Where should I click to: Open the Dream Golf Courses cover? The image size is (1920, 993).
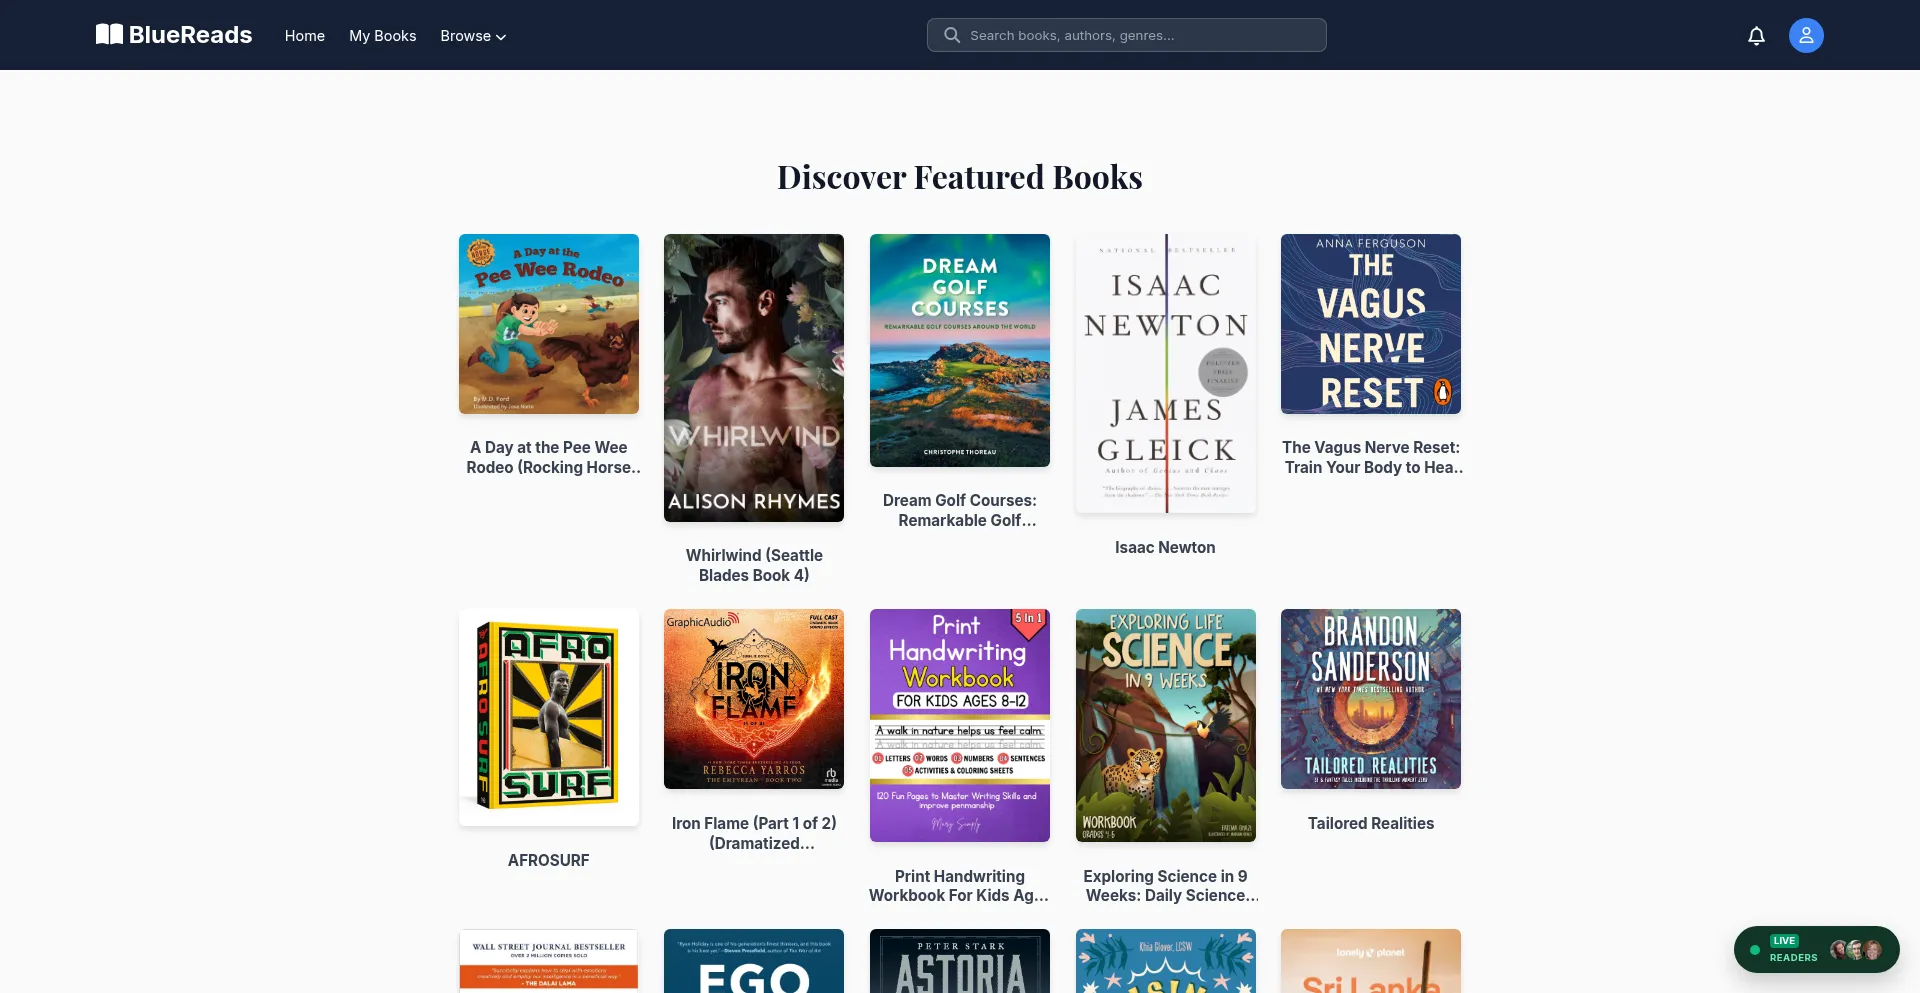[960, 350]
